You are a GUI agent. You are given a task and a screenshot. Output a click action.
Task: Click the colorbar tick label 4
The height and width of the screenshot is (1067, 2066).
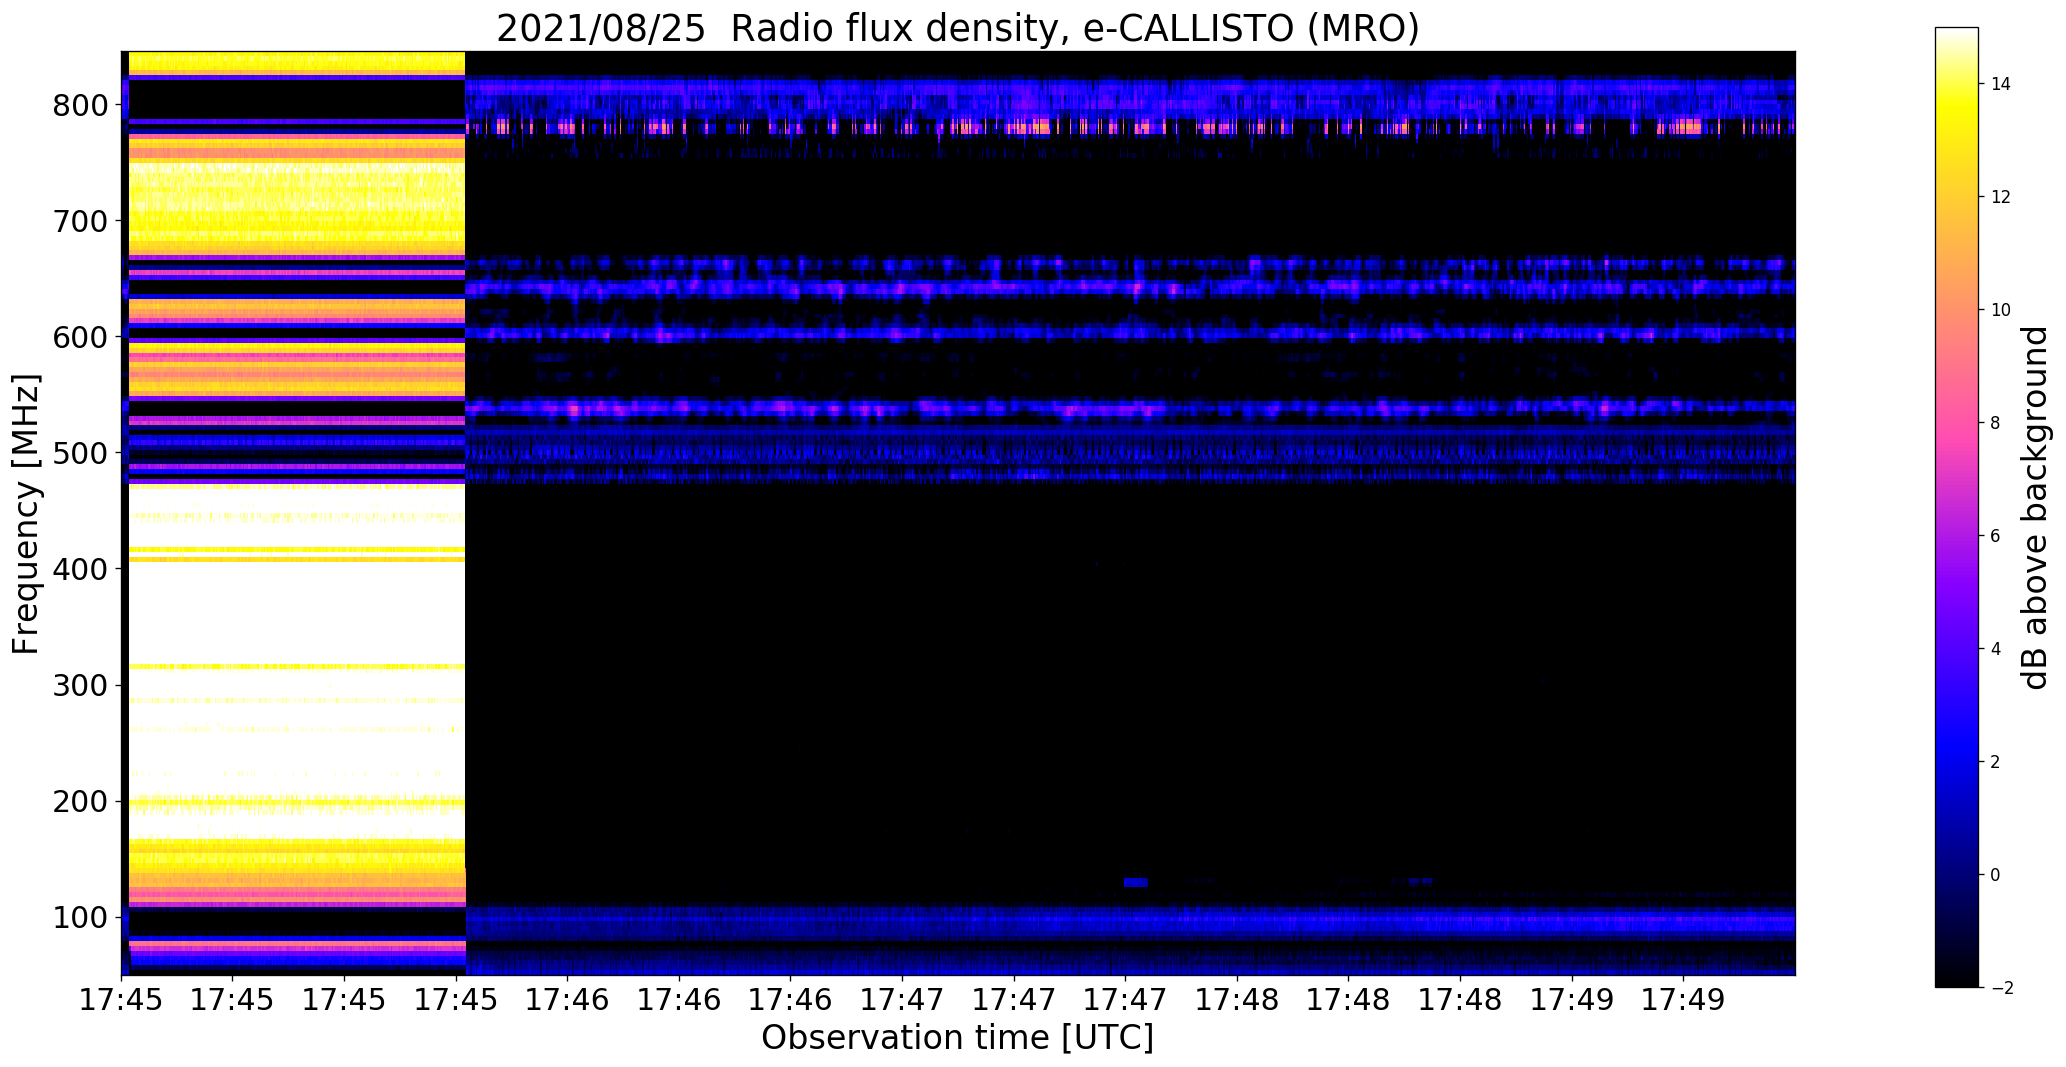1995,649
